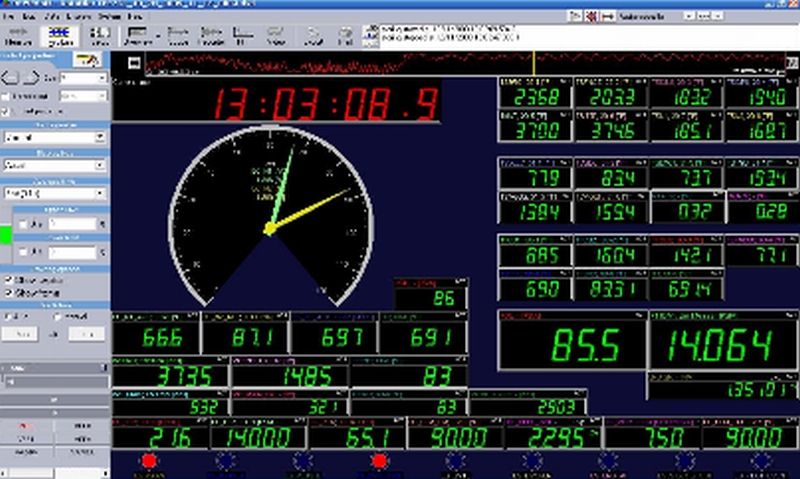
Task: Click the 2295 digital display in bottom row
Action: [553, 434]
